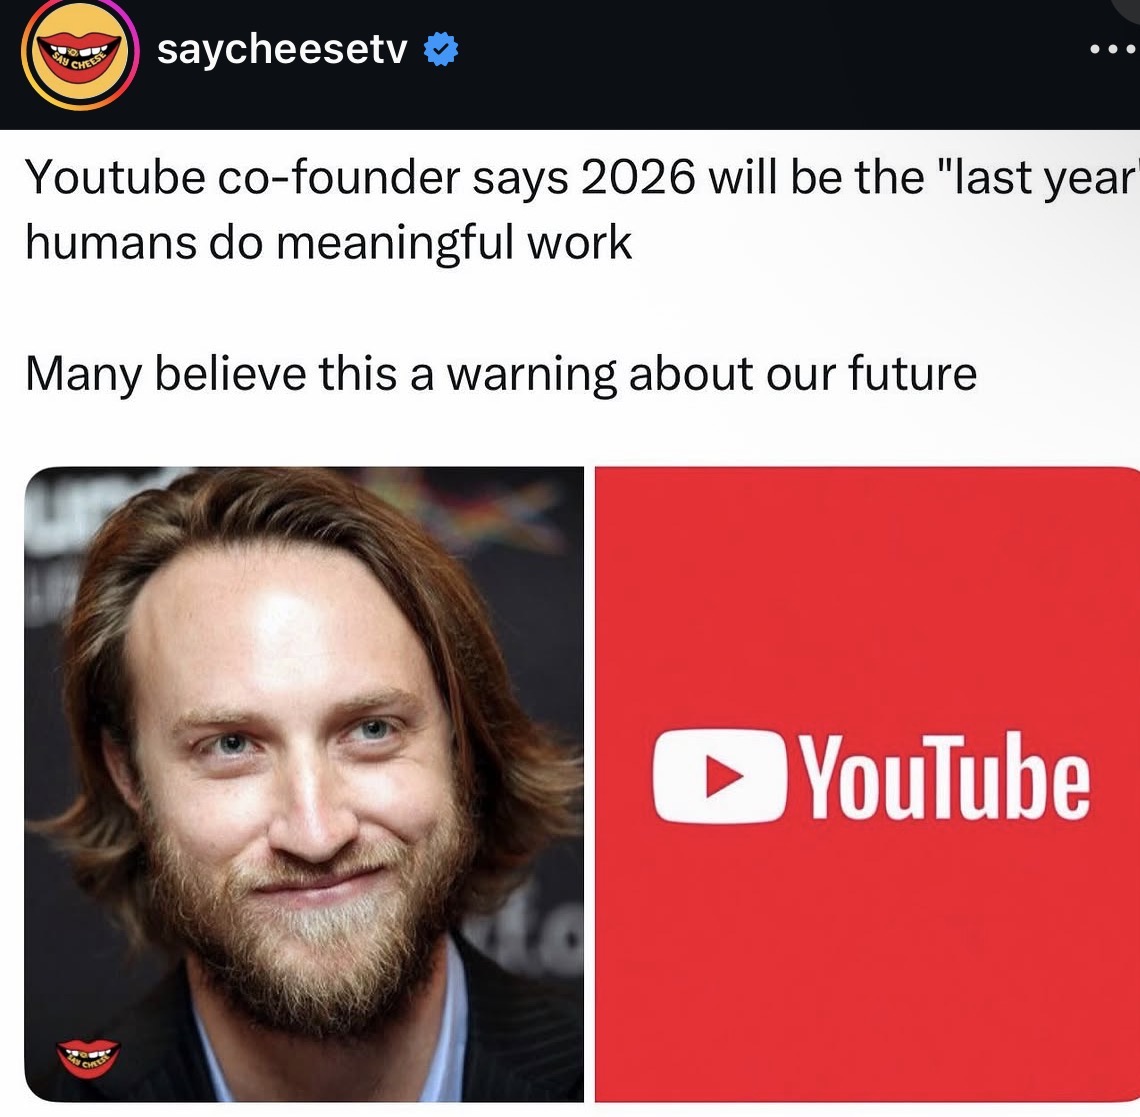Open the three-dot more options menu

(1113, 49)
